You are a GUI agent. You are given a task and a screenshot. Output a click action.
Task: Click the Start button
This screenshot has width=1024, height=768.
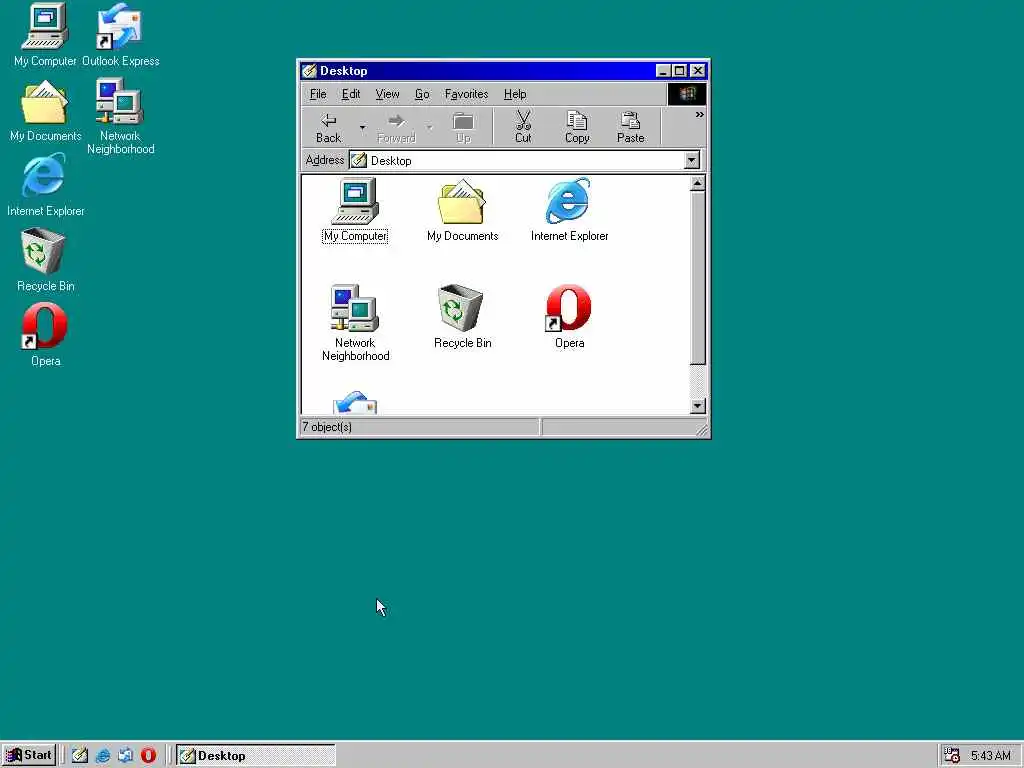(x=29, y=756)
